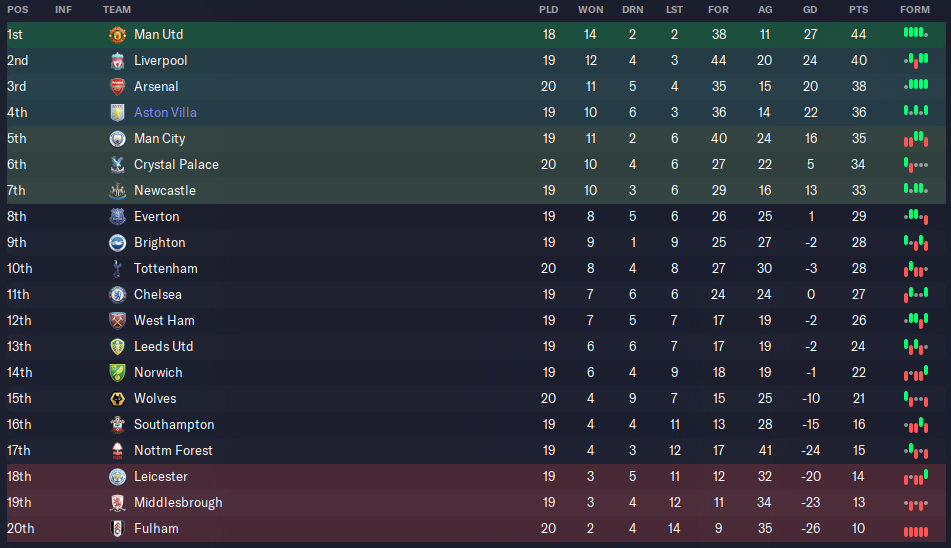This screenshot has height=548, width=951.
Task: Click the Norwich club crest
Action: coord(117,373)
